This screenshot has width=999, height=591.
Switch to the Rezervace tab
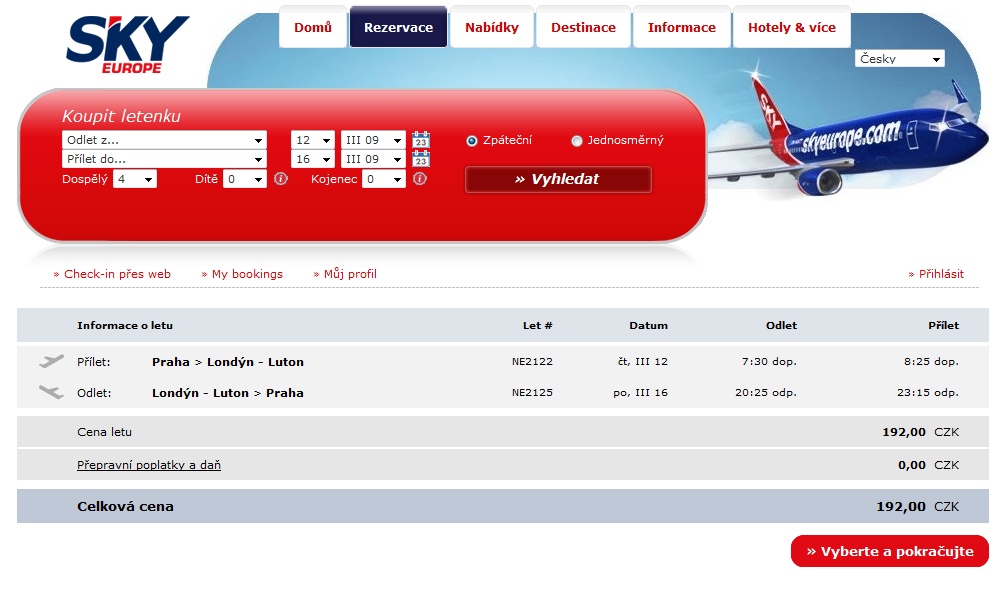coord(398,27)
